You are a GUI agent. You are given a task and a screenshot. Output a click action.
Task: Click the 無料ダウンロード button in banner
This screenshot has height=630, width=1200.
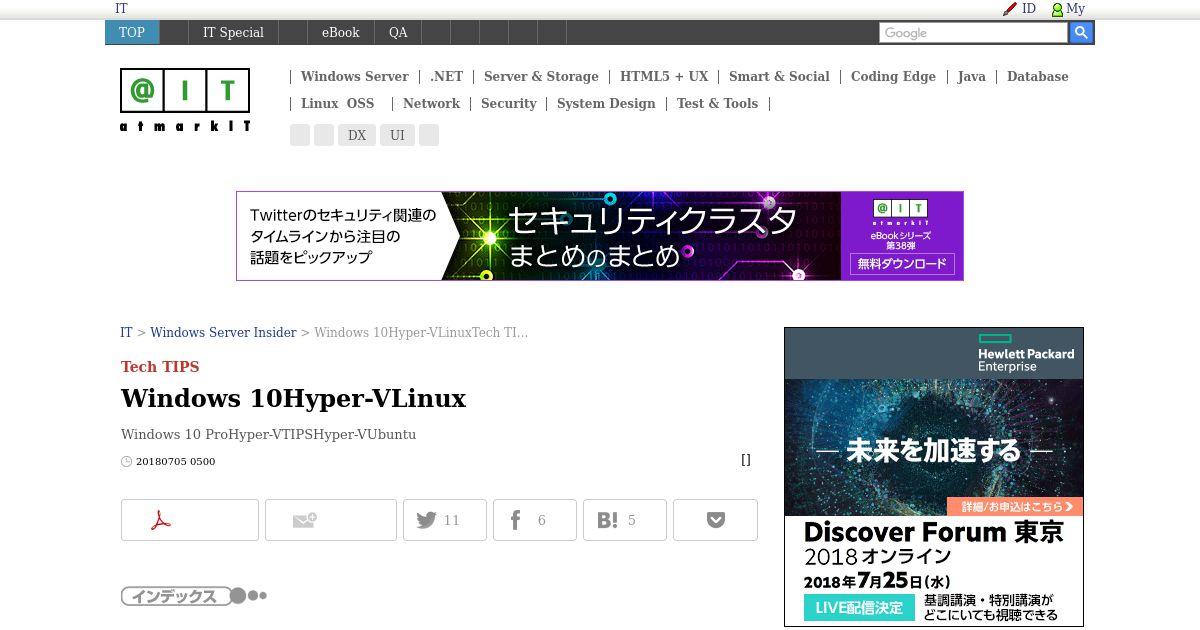(x=902, y=264)
